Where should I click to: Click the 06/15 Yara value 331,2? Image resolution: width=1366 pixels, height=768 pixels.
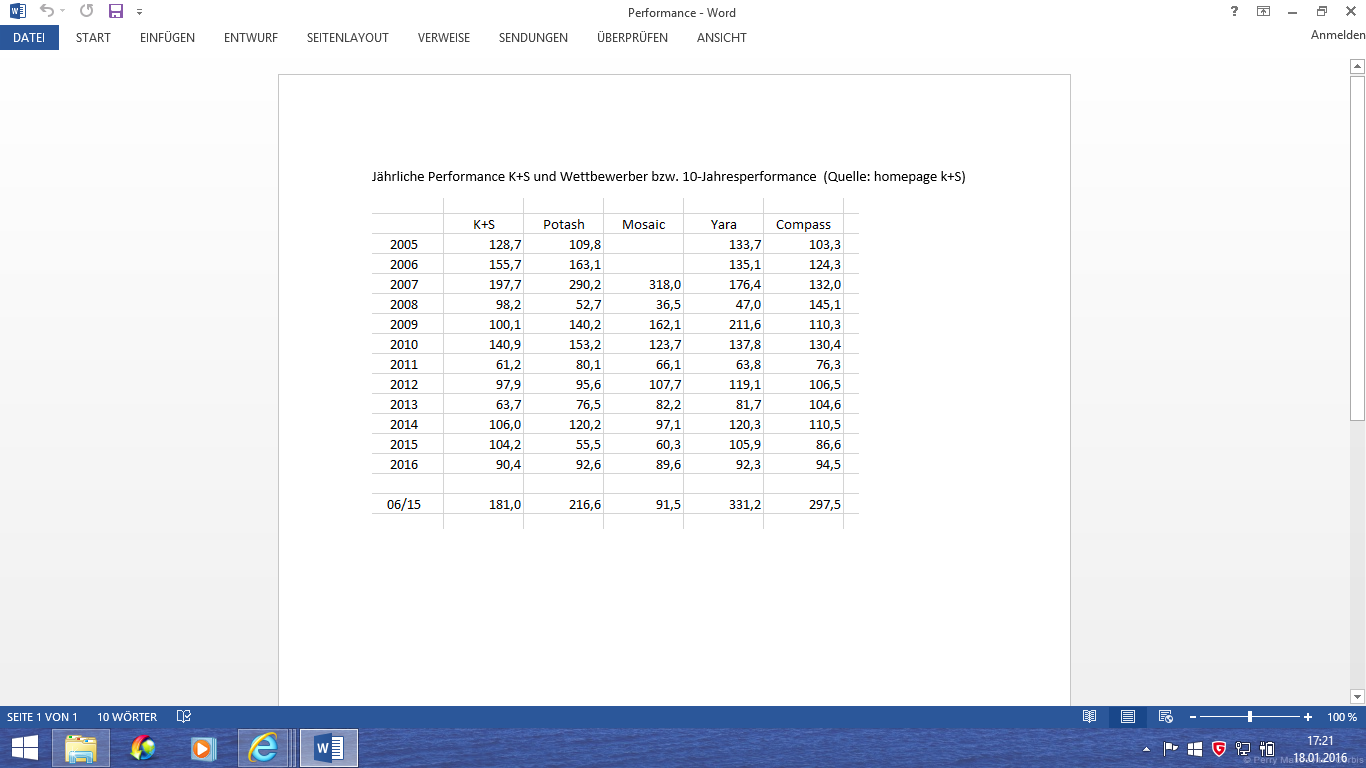point(744,504)
